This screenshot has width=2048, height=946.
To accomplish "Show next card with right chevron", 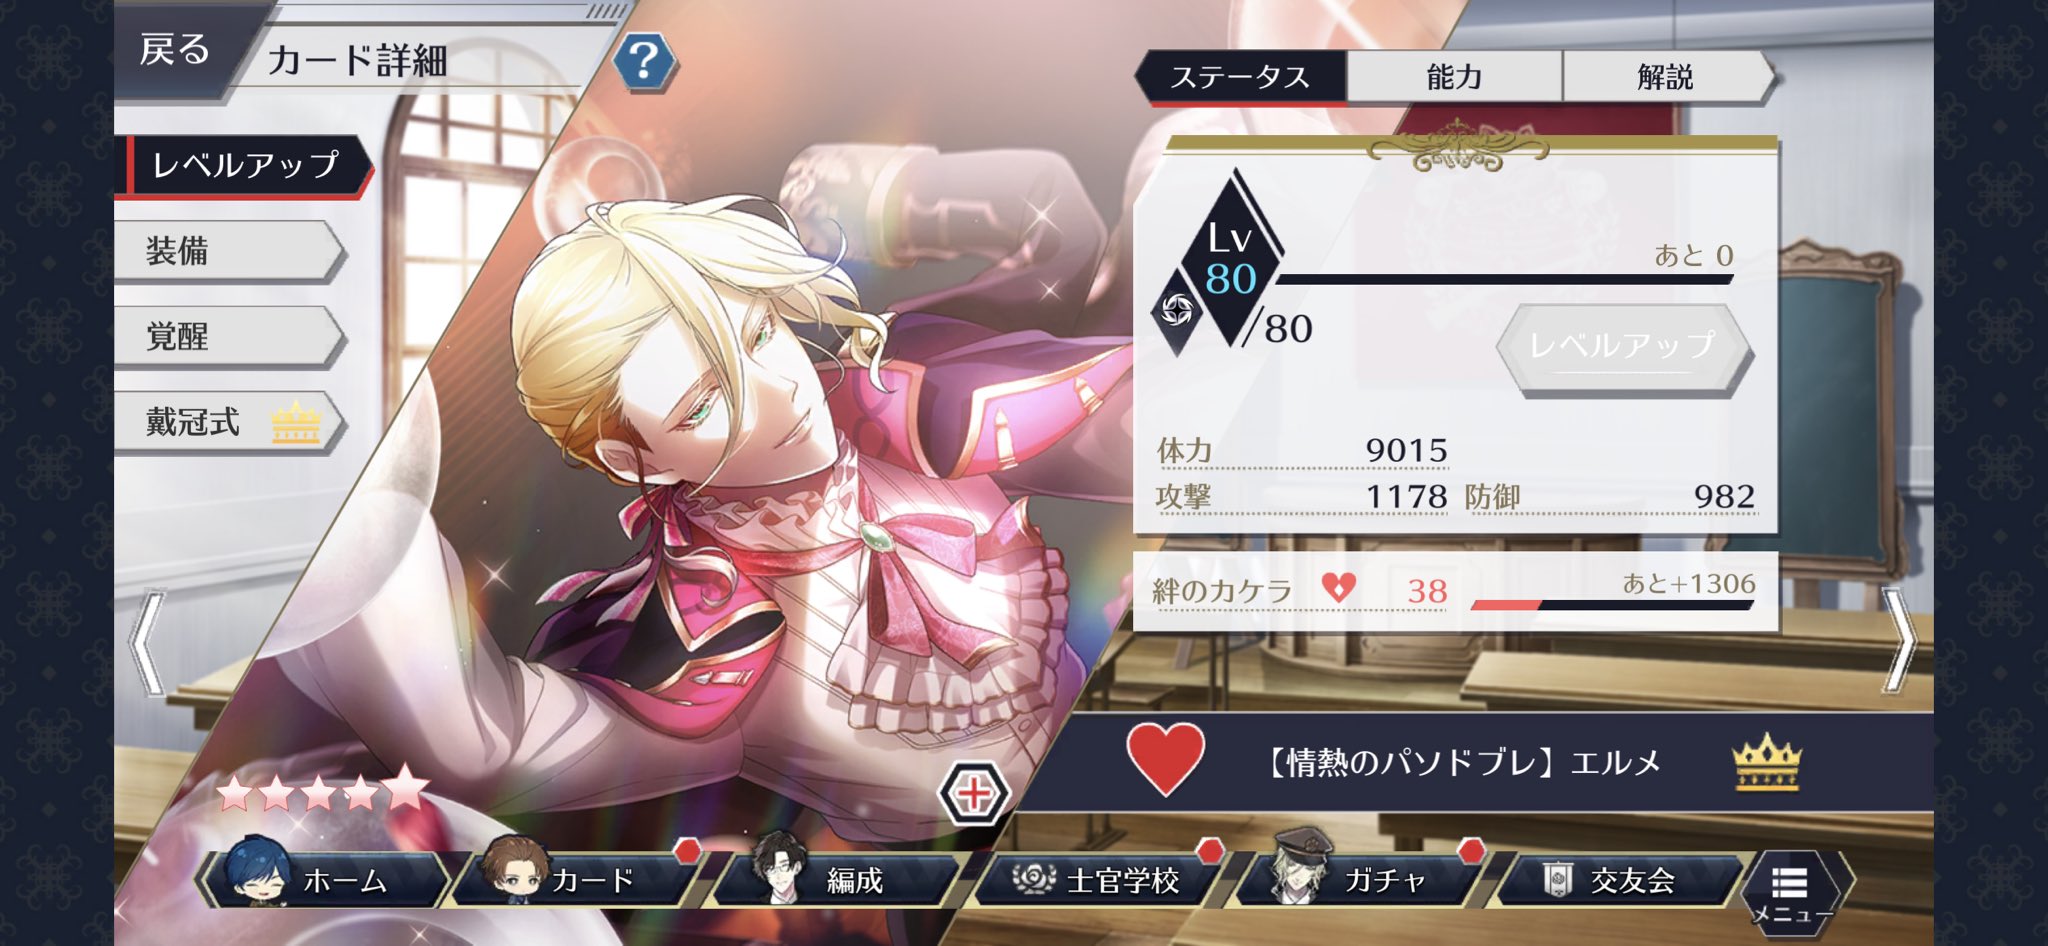I will [1899, 641].
